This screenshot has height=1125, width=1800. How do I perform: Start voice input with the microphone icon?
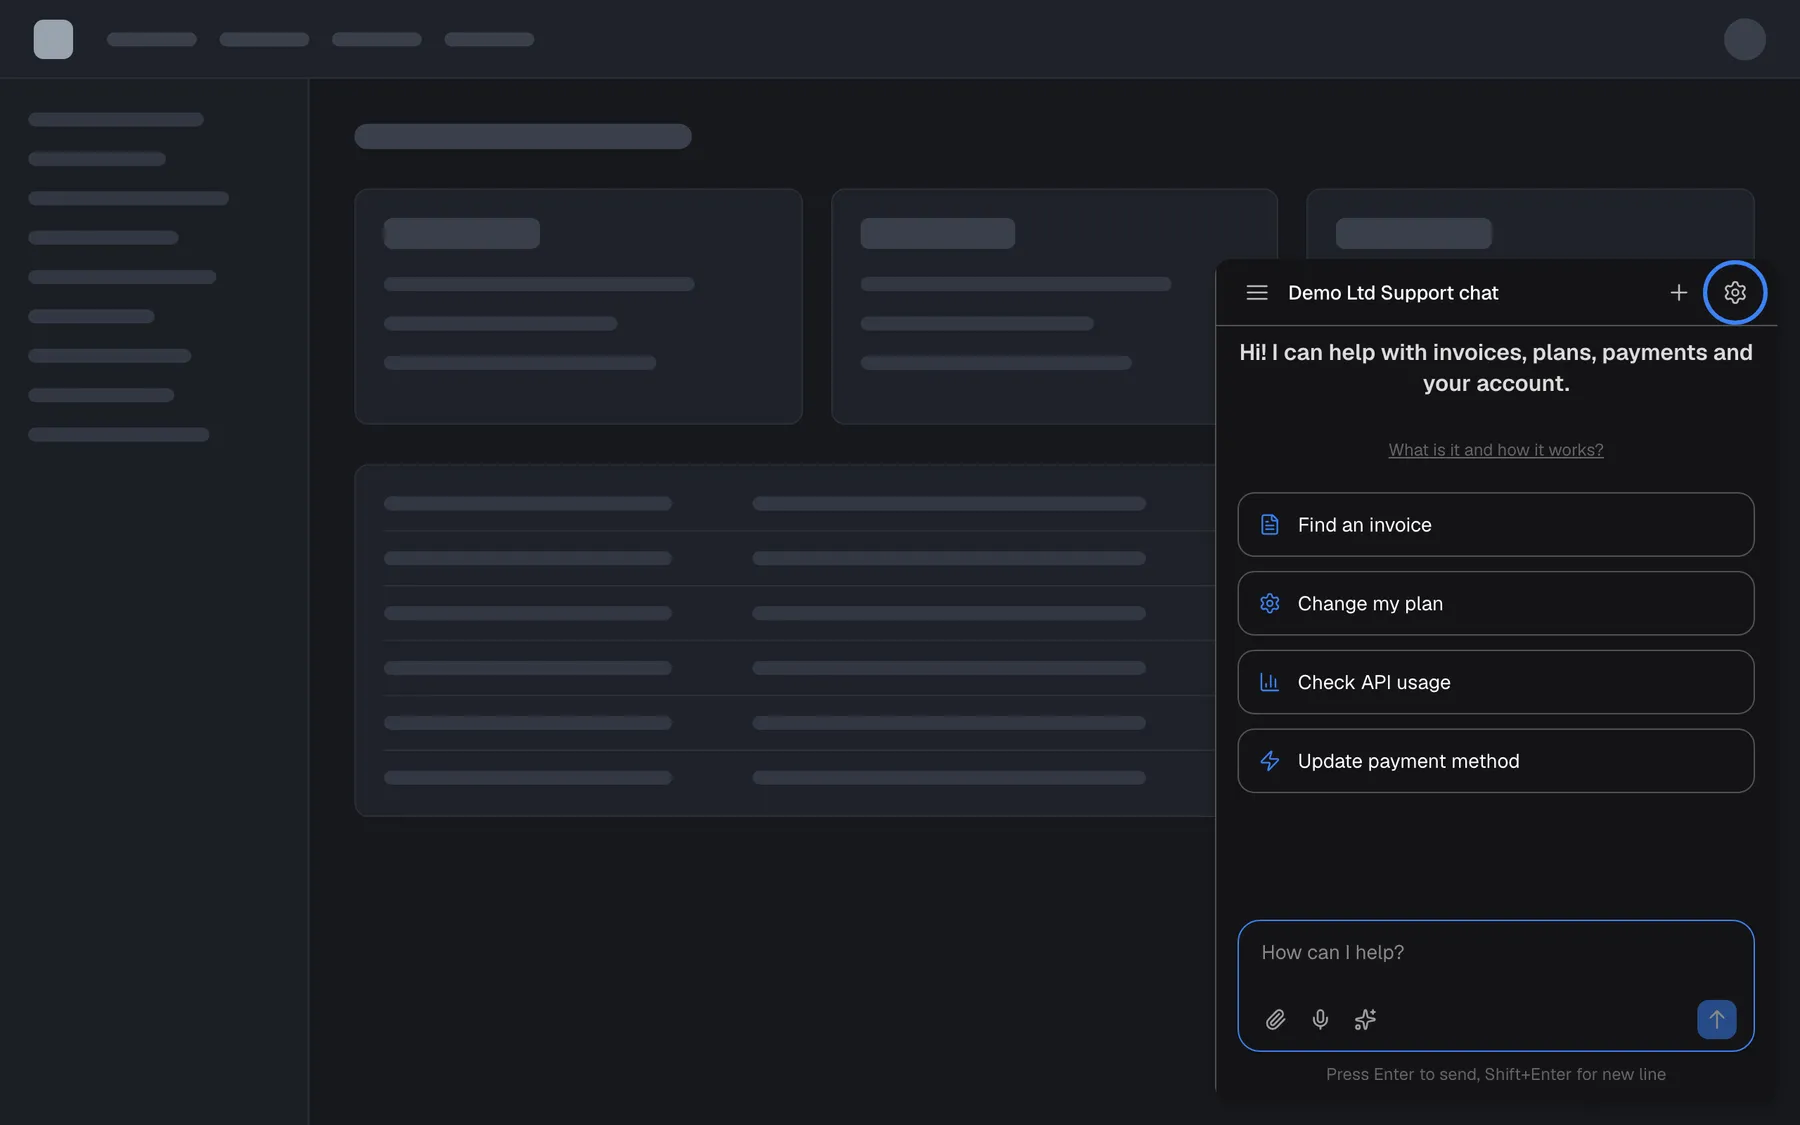(x=1320, y=1019)
